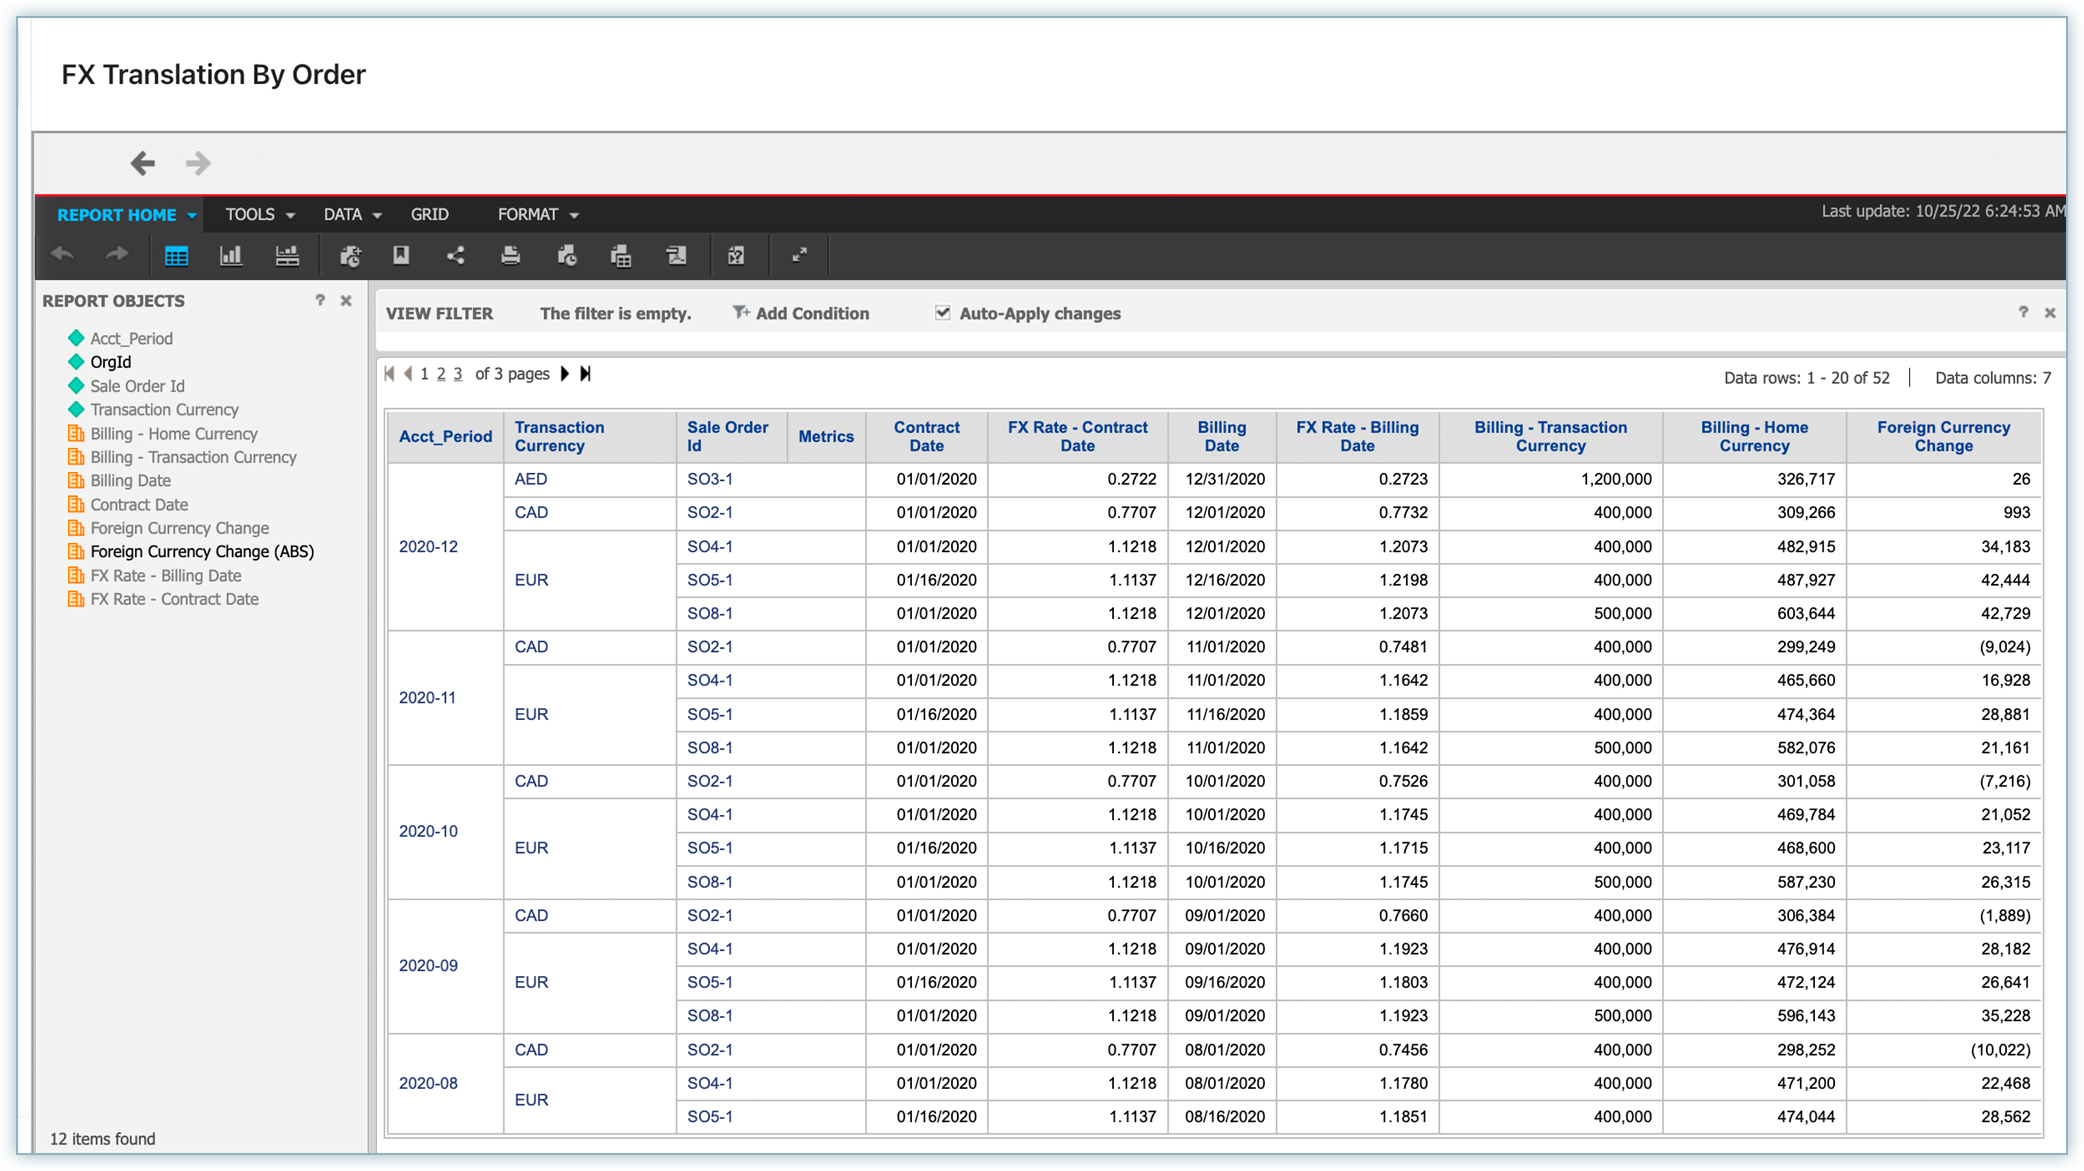
Task: Click the full screen mode icon
Action: click(x=800, y=255)
